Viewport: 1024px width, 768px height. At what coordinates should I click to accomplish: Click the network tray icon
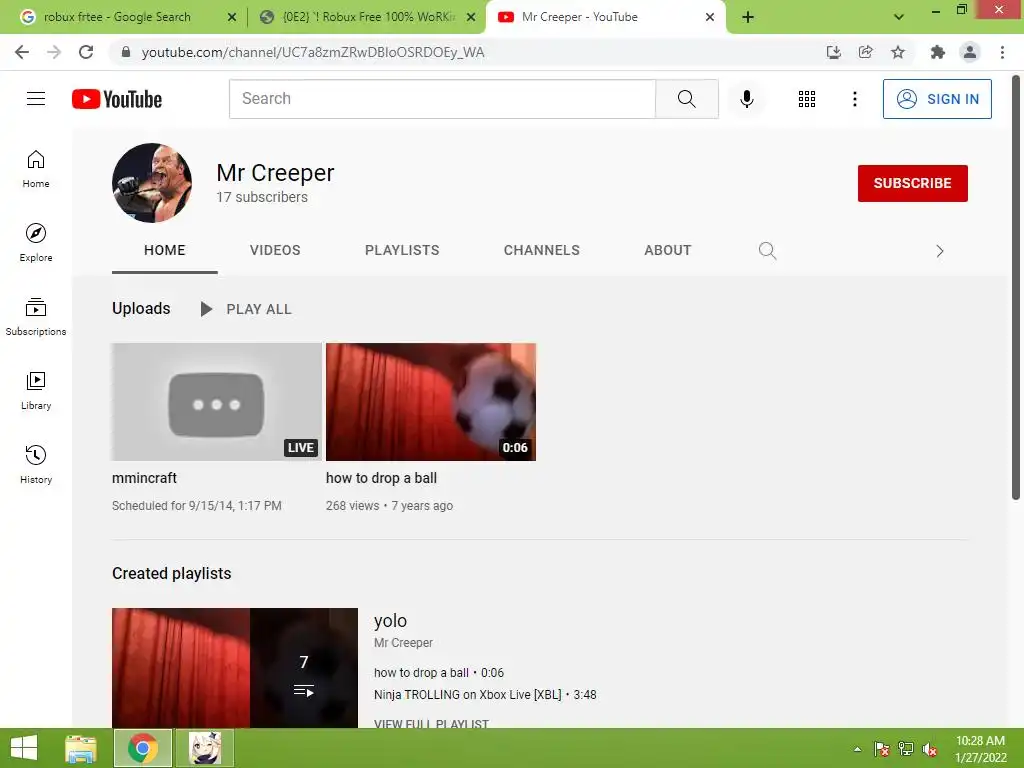(x=905, y=749)
